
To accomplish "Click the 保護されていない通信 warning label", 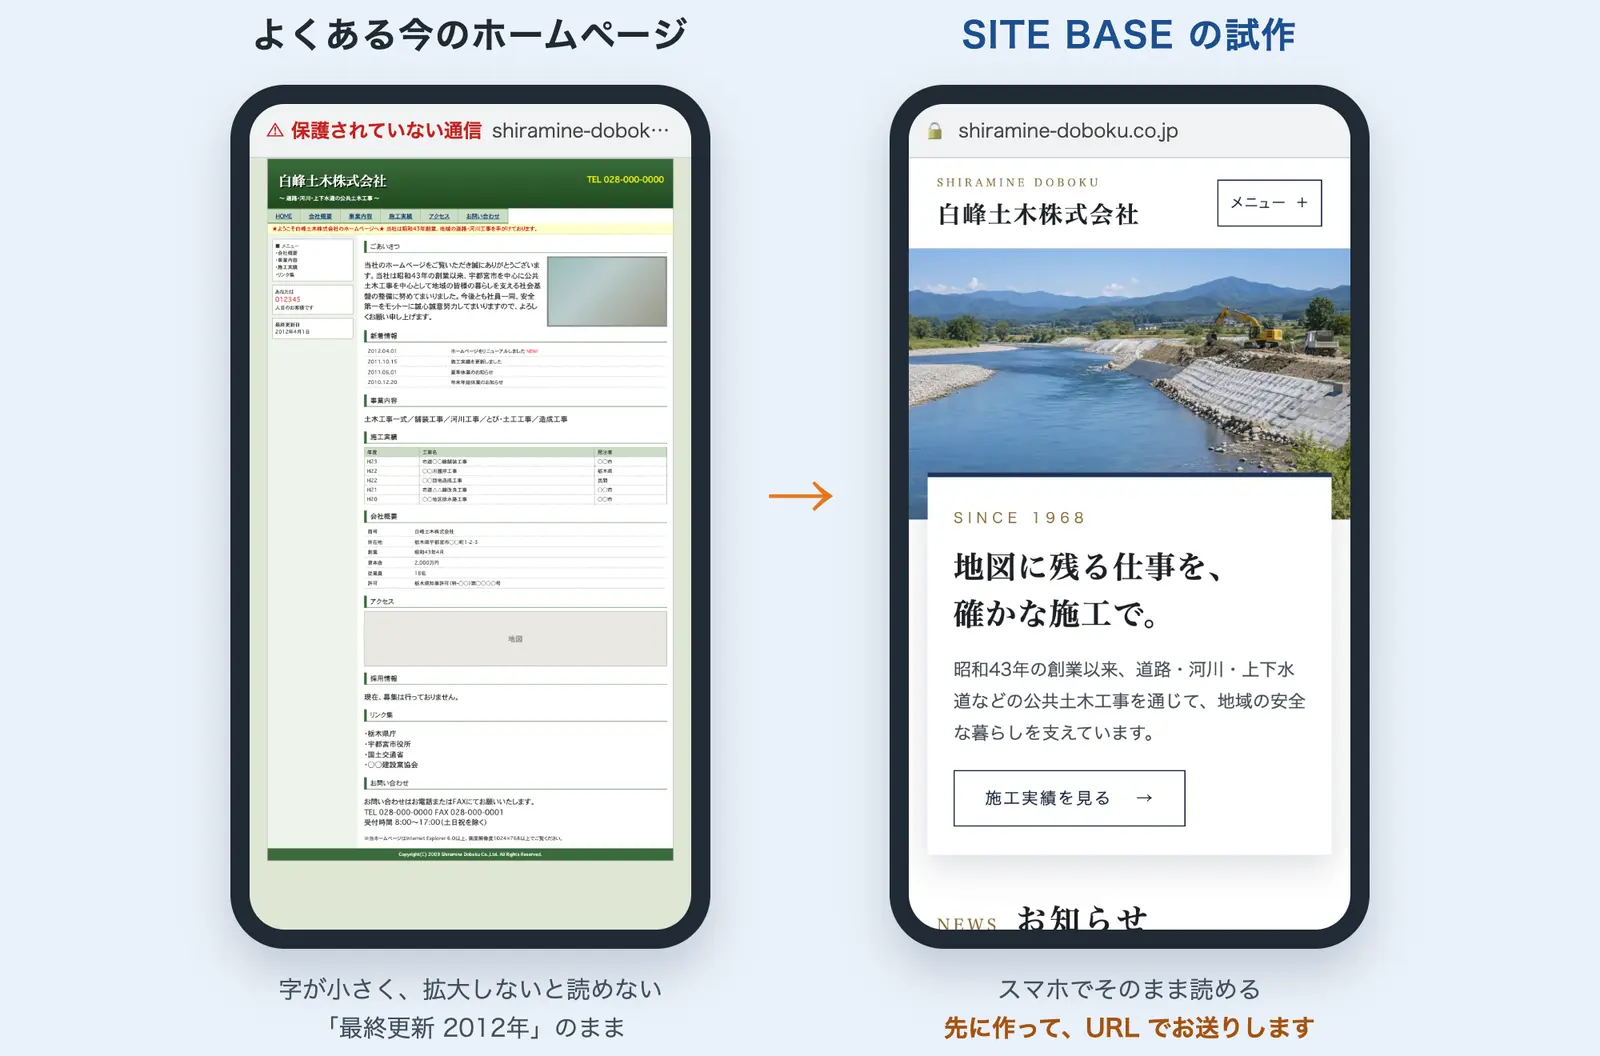I will pos(386,130).
